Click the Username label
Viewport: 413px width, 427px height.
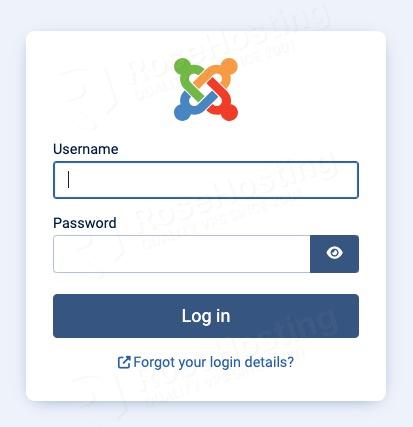coord(86,149)
